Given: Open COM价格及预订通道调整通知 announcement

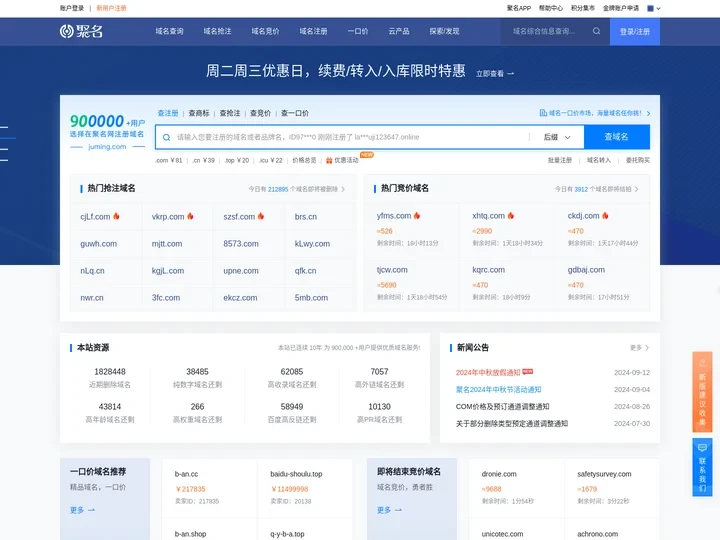Looking at the screenshot, I should coord(502,406).
